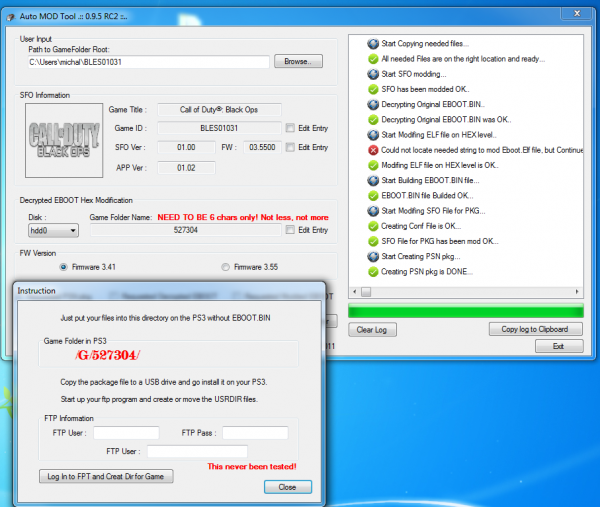Enable Edit Entry checkbox for Game Folder Name

click(290, 230)
